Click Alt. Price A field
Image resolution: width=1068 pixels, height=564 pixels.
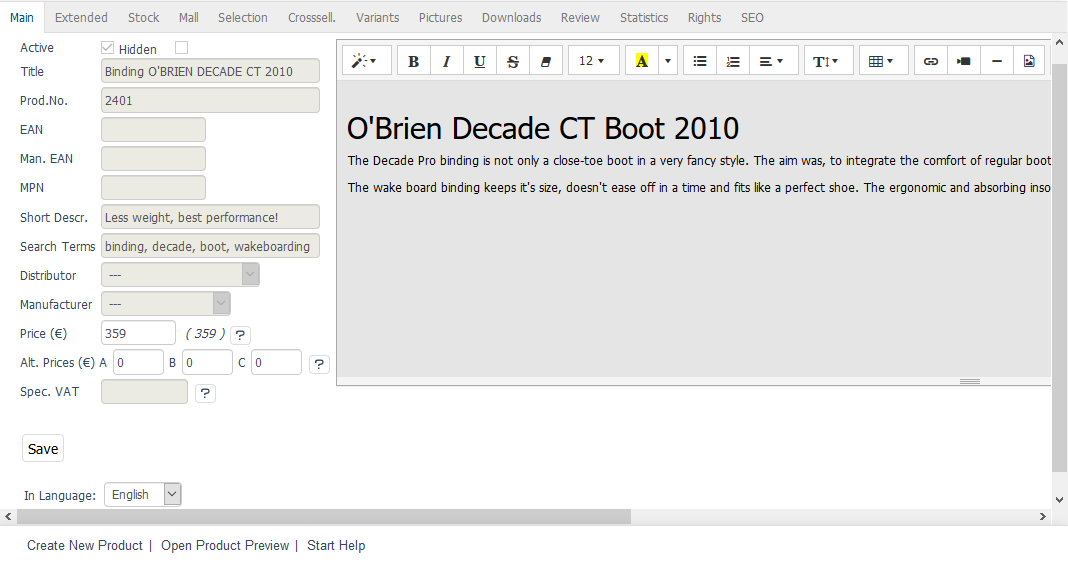pos(138,362)
